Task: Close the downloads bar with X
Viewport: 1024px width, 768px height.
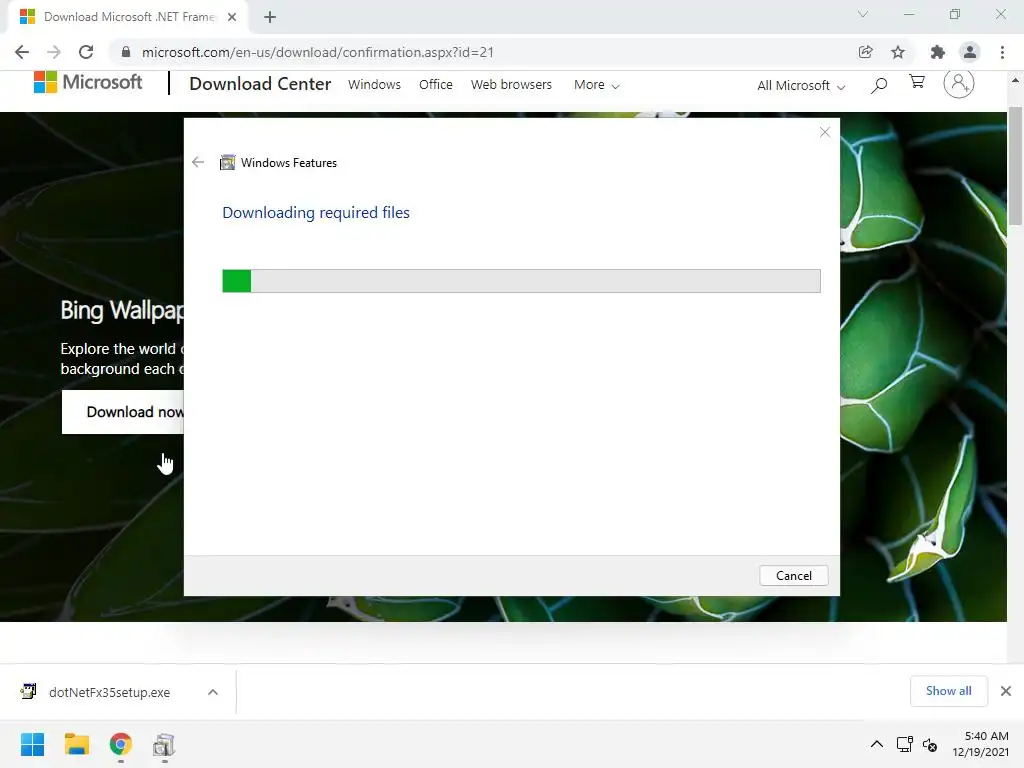Action: (x=1006, y=691)
